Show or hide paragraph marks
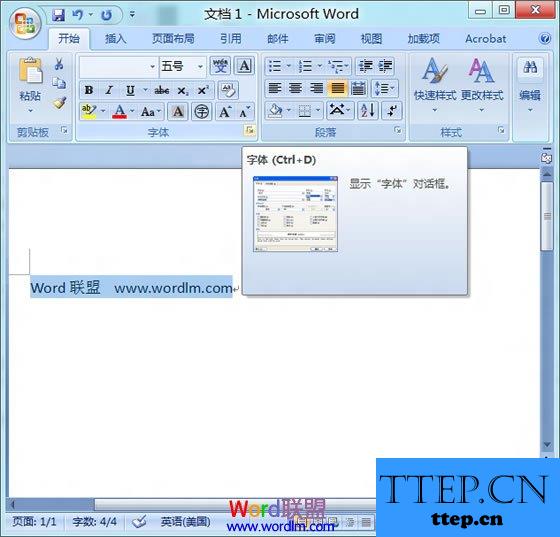Image resolution: width=560 pixels, height=537 pixels. coord(392,110)
